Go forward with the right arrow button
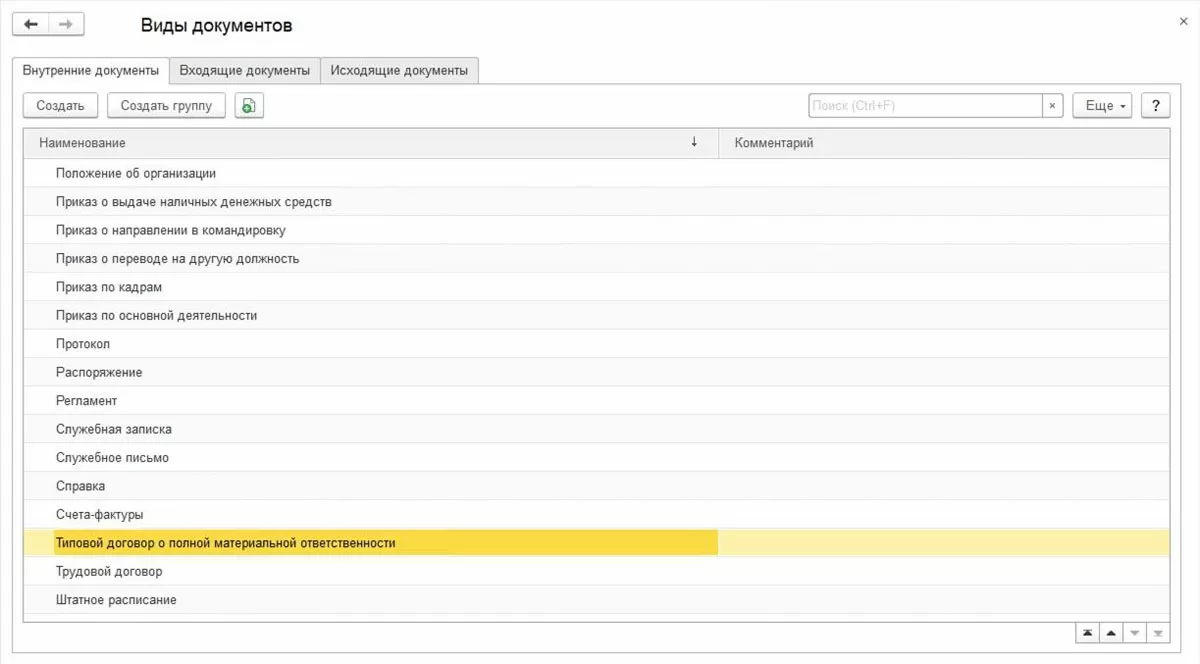 (66, 25)
